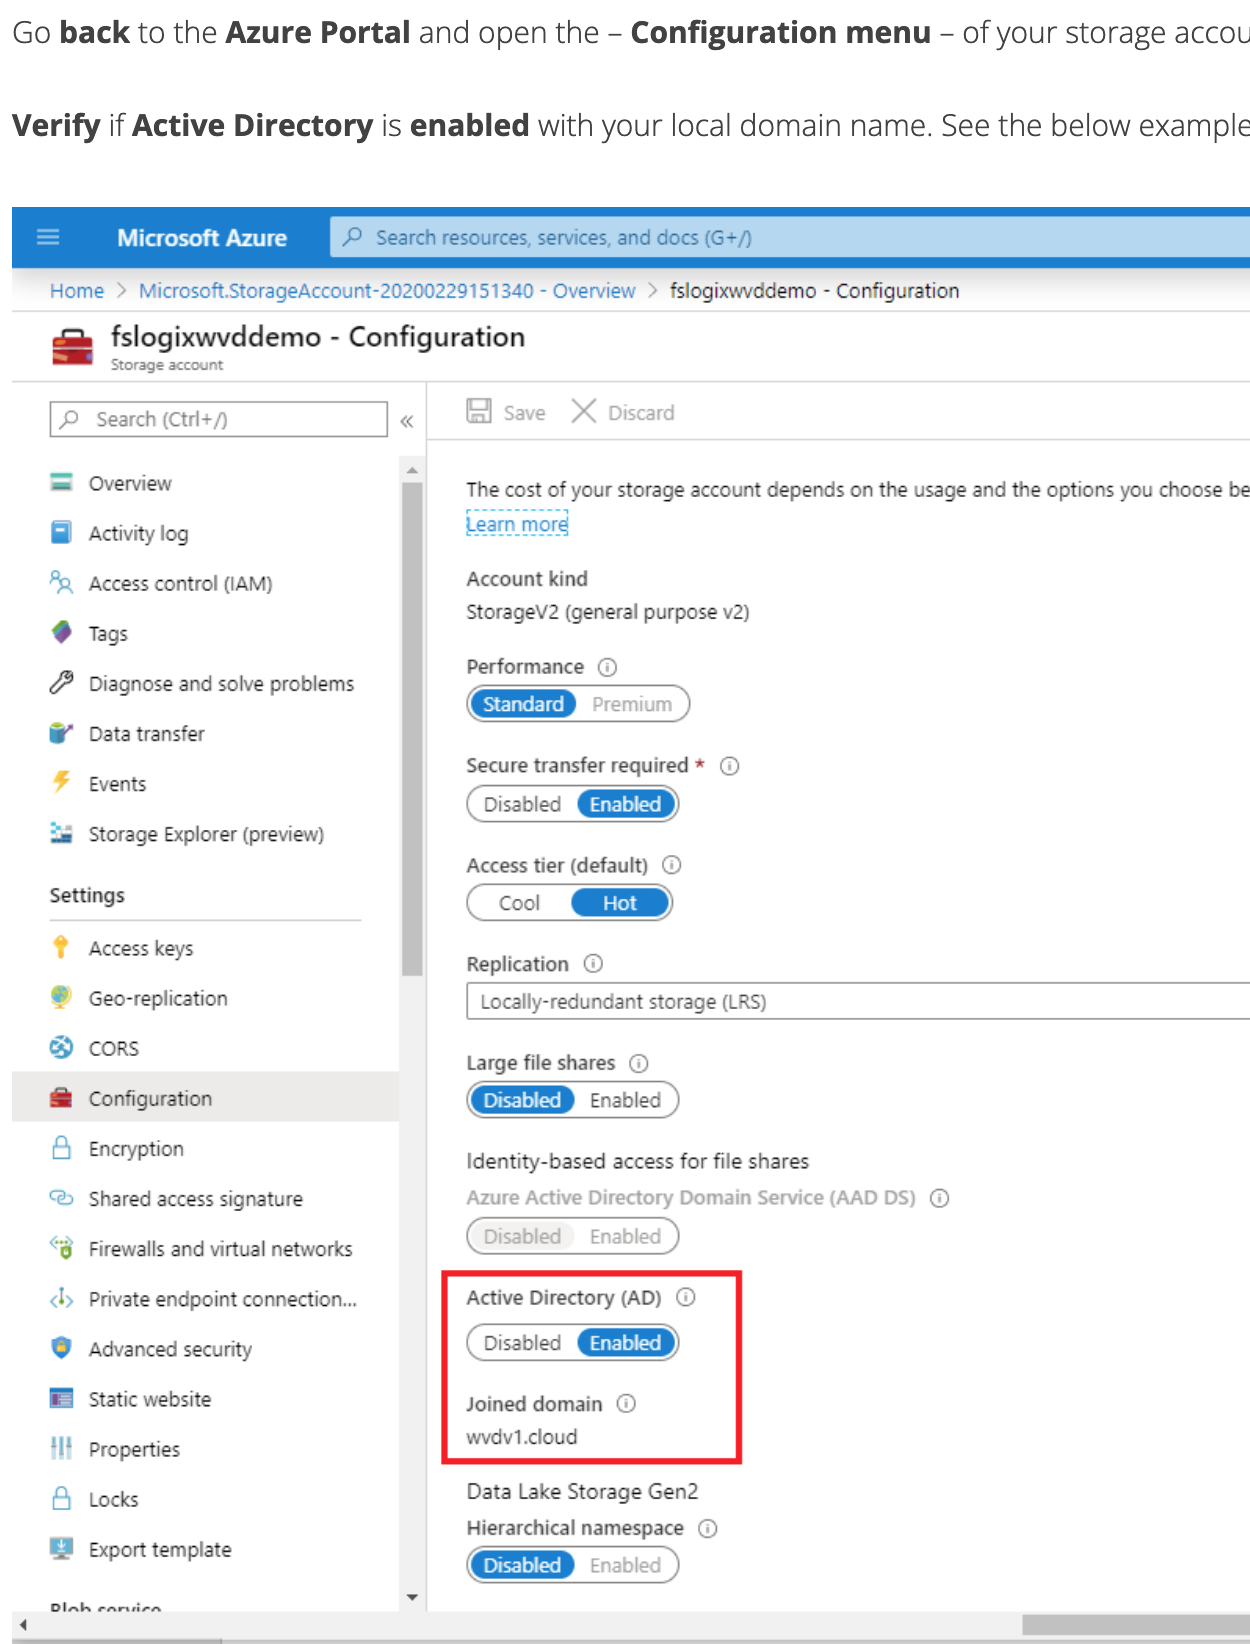The height and width of the screenshot is (1644, 1250).
Task: Enable Hierarchical namespace
Action: (x=625, y=1565)
